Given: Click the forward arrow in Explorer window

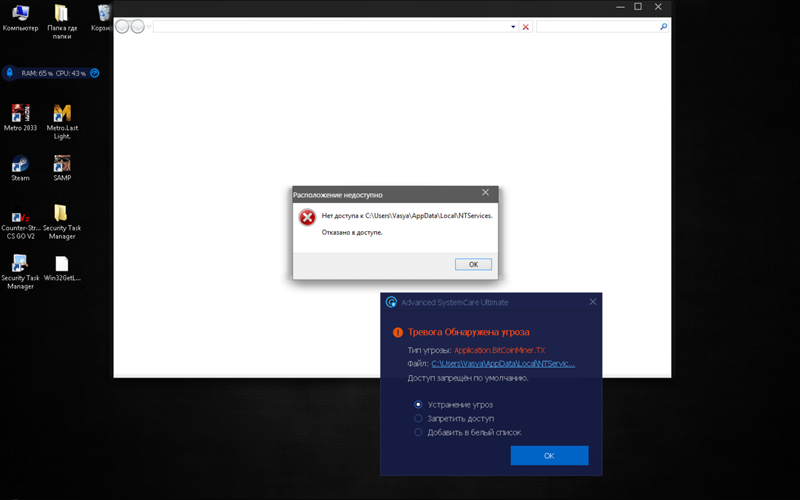Looking at the screenshot, I should (x=137, y=26).
